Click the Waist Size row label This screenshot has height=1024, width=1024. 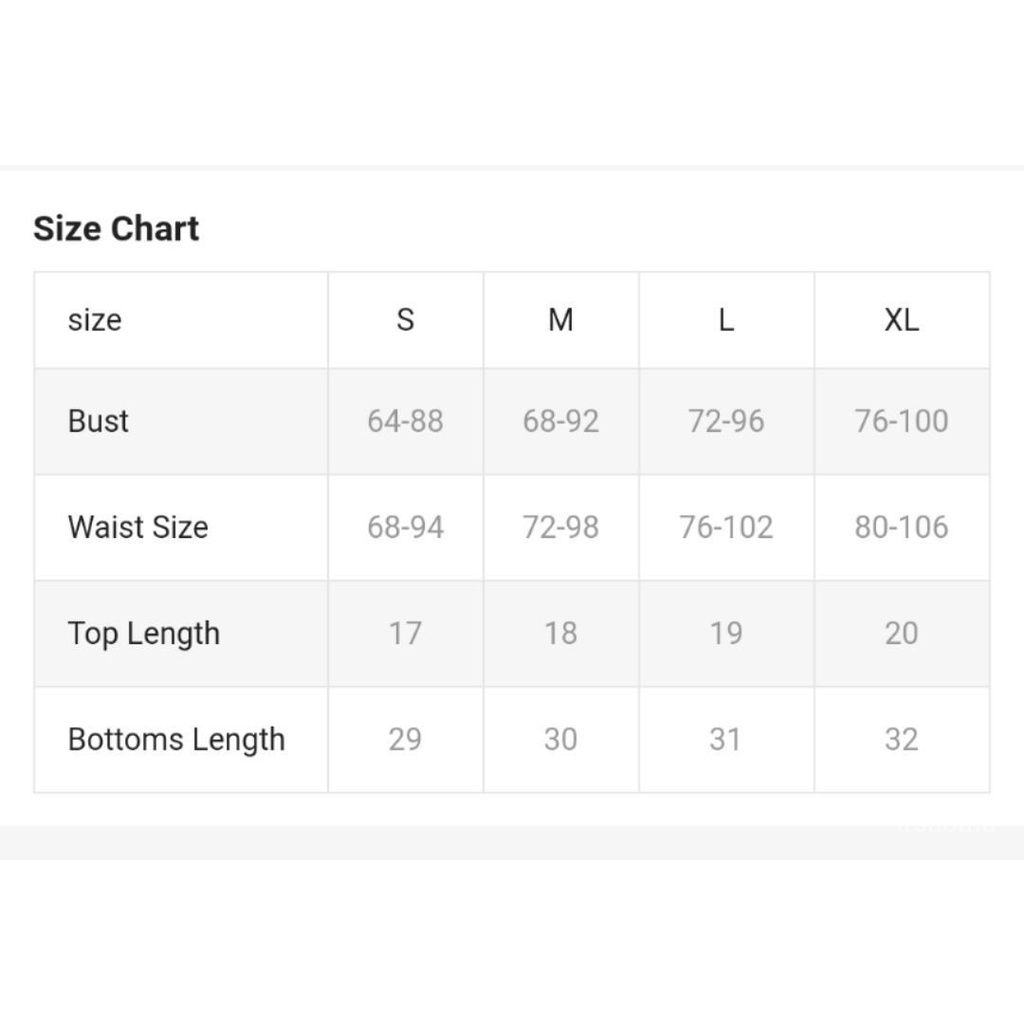click(x=138, y=527)
